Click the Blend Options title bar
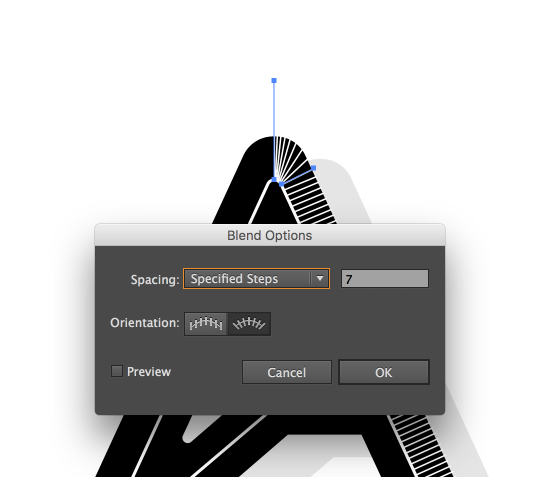Viewport: 557px width, 477px height. pyautogui.click(x=270, y=235)
